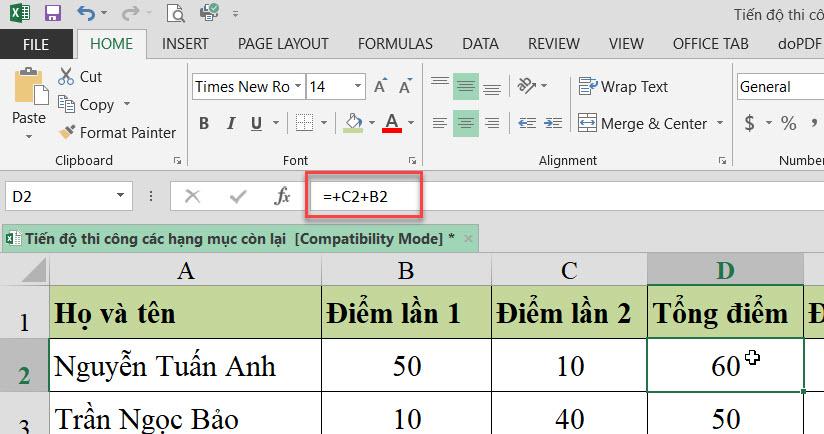The width and height of the screenshot is (824, 434).
Task: Open Insert Function fx dialog
Action: [x=282, y=197]
